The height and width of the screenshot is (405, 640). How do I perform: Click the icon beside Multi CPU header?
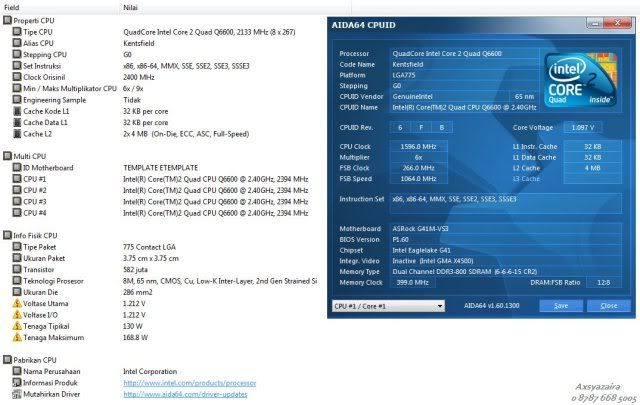click(7, 156)
